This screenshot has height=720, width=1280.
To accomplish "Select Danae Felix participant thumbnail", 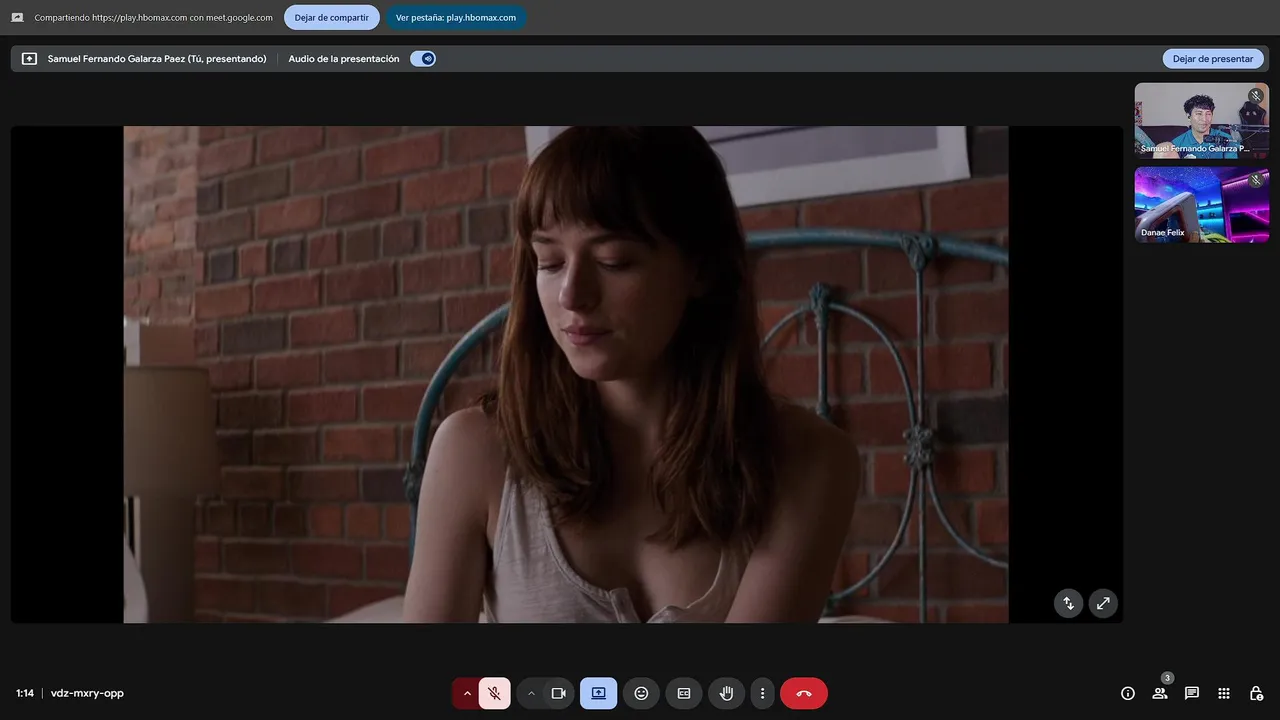I will [1201, 204].
